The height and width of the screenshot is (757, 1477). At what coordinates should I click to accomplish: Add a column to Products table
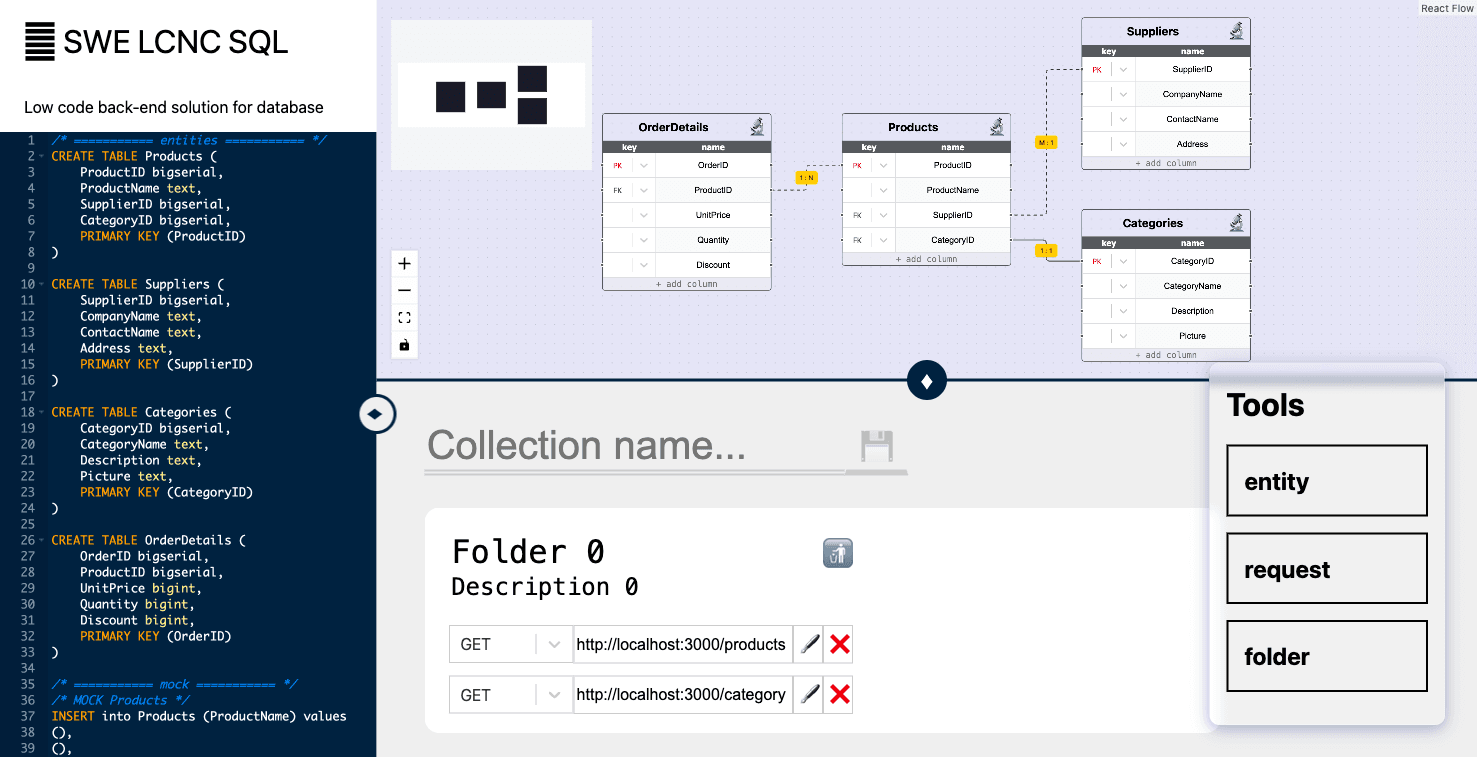click(926, 259)
